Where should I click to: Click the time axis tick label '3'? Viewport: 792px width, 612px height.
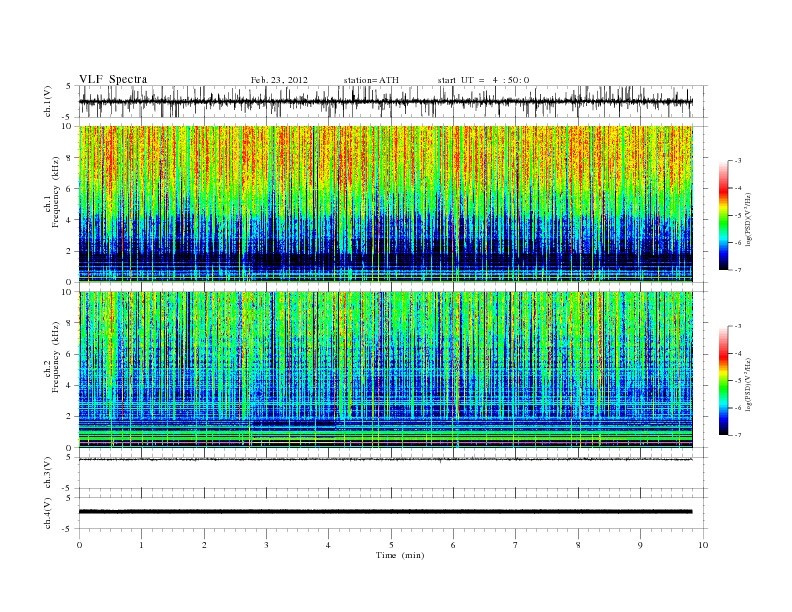pyautogui.click(x=266, y=545)
